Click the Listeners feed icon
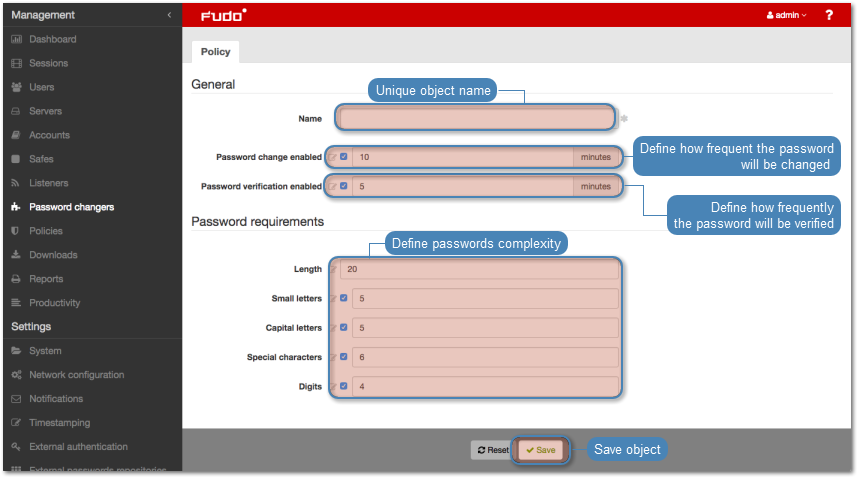859x479 pixels. pos(15,183)
